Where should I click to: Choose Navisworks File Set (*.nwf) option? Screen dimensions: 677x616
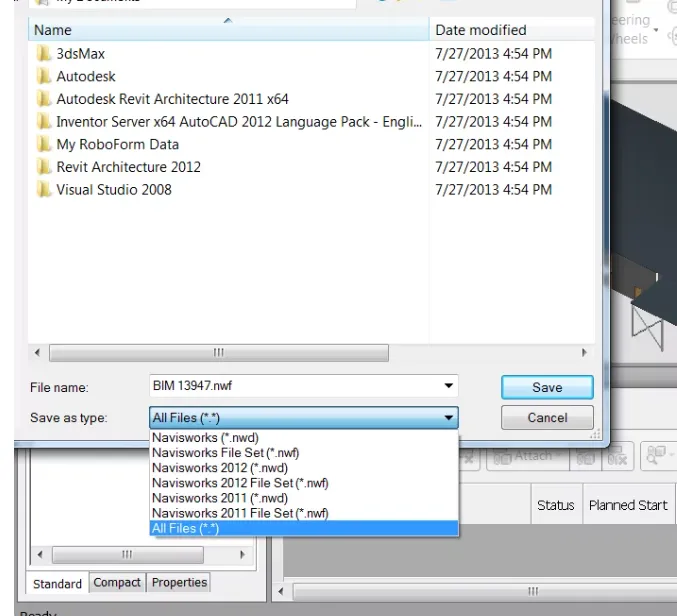coord(225,453)
